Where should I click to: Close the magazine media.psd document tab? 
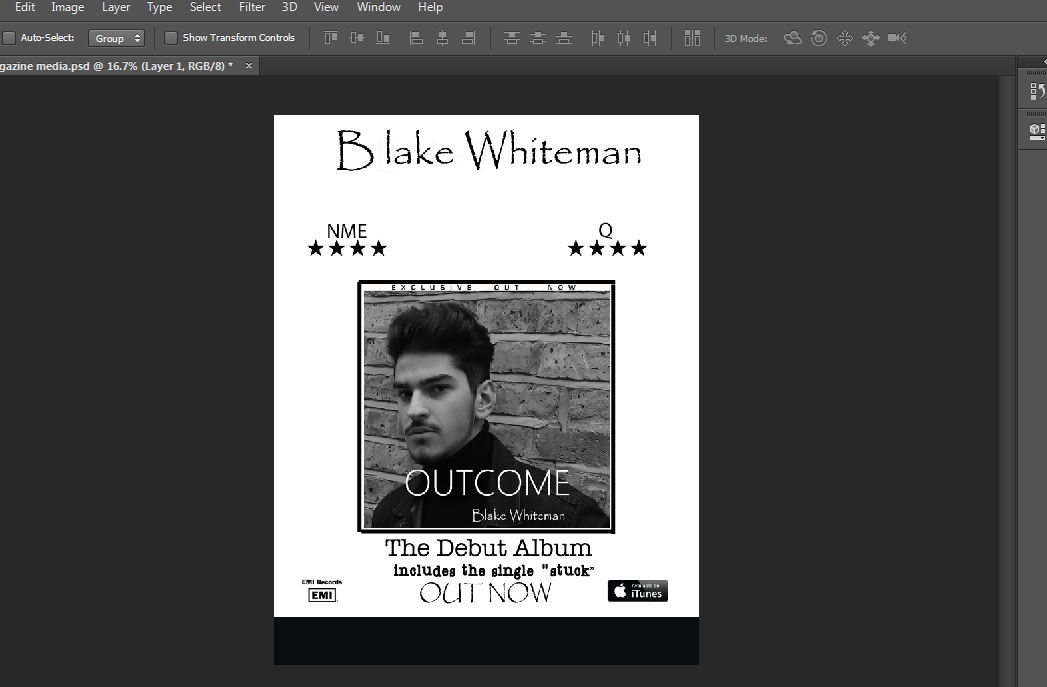[x=249, y=65]
